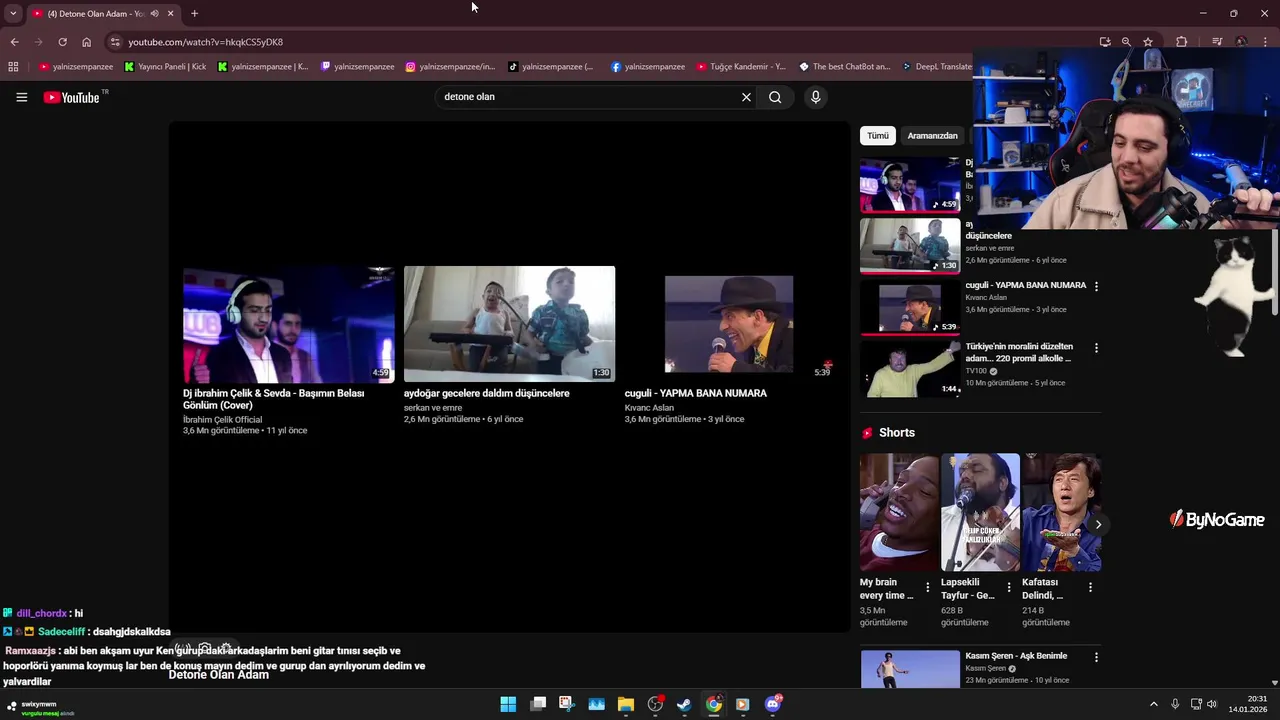Open the İbrahim Çelik Official channel name

point(222,420)
